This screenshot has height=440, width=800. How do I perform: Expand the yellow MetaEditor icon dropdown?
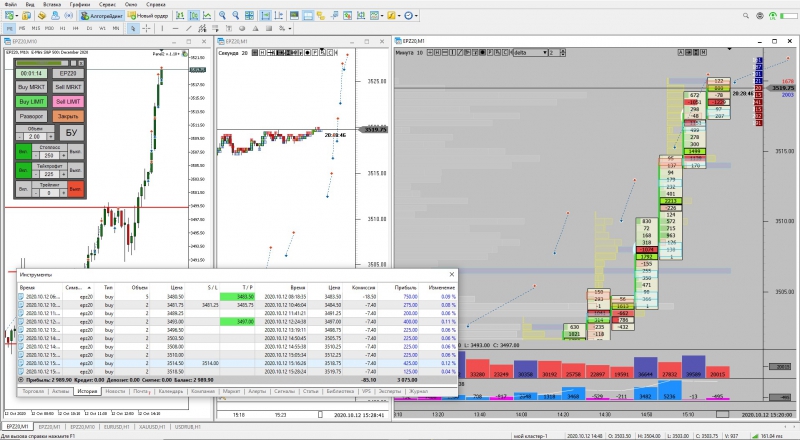[x=399, y=16]
